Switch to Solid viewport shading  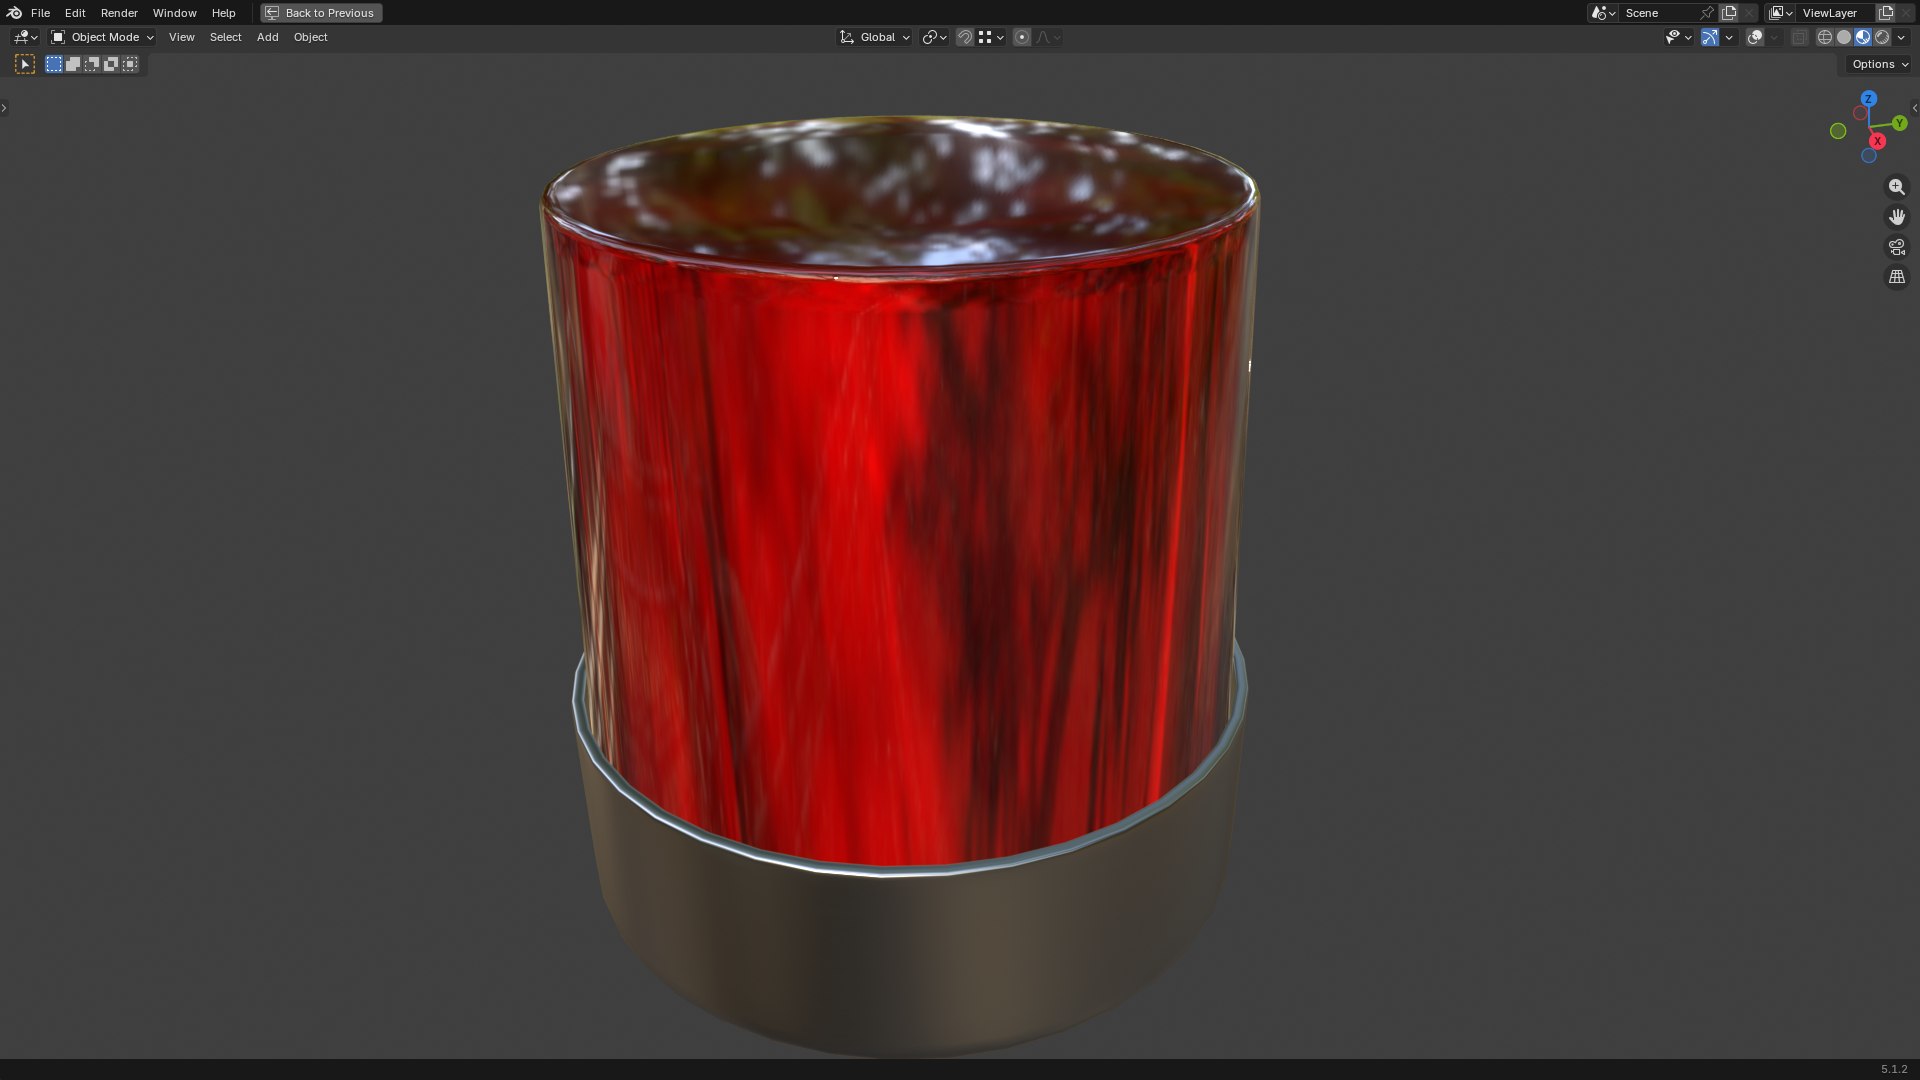[1844, 37]
